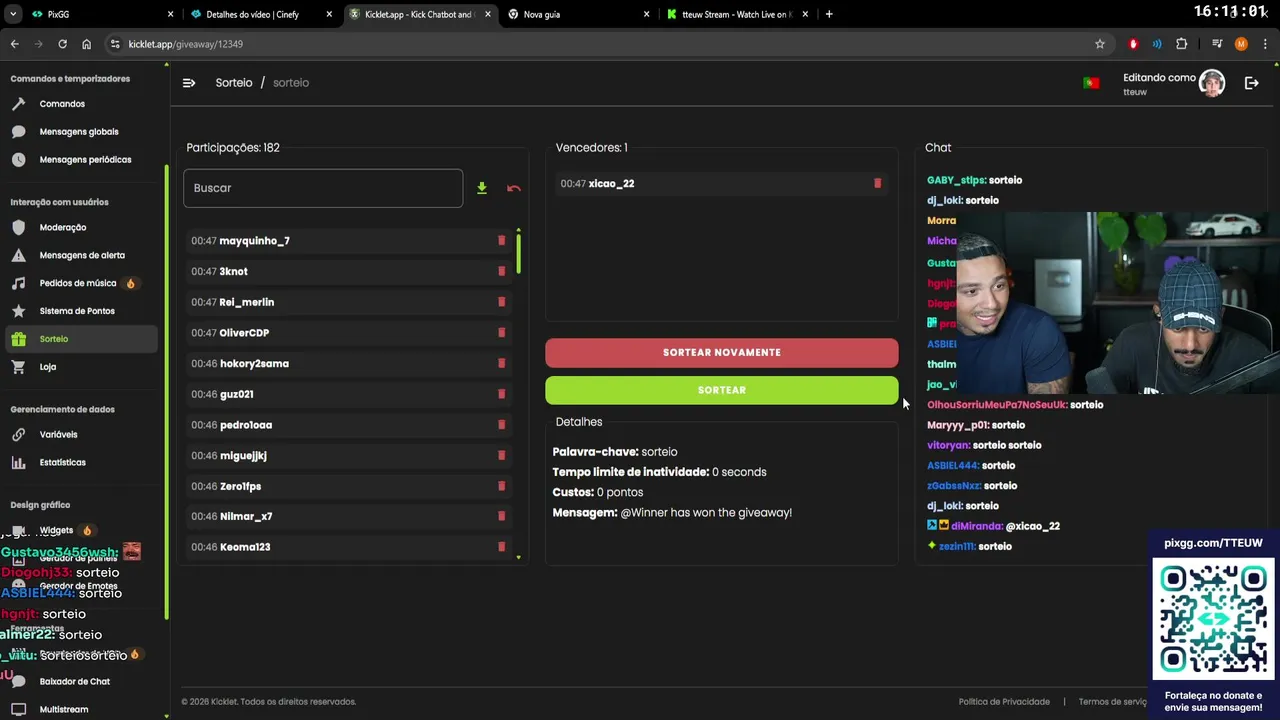Click the Estatísticas chart icon
This screenshot has width=1280, height=720.
coord(18,463)
